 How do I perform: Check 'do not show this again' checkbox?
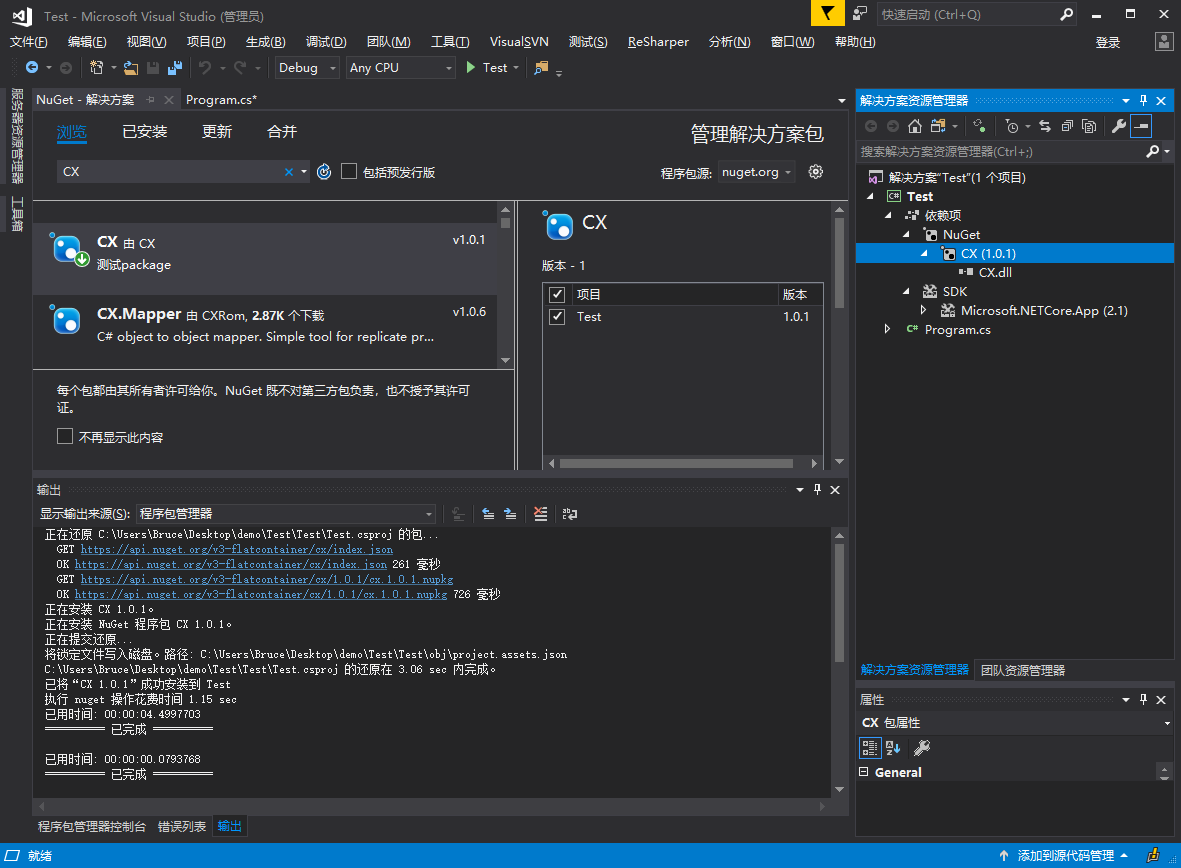(x=65, y=436)
